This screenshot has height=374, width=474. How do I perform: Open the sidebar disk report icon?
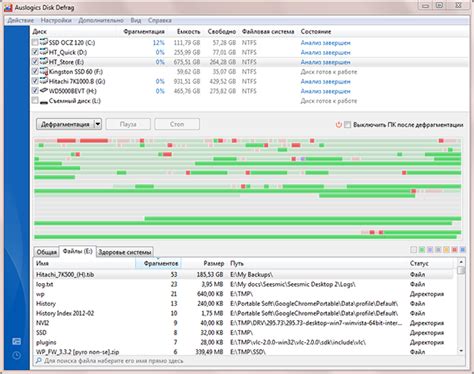[16, 341]
